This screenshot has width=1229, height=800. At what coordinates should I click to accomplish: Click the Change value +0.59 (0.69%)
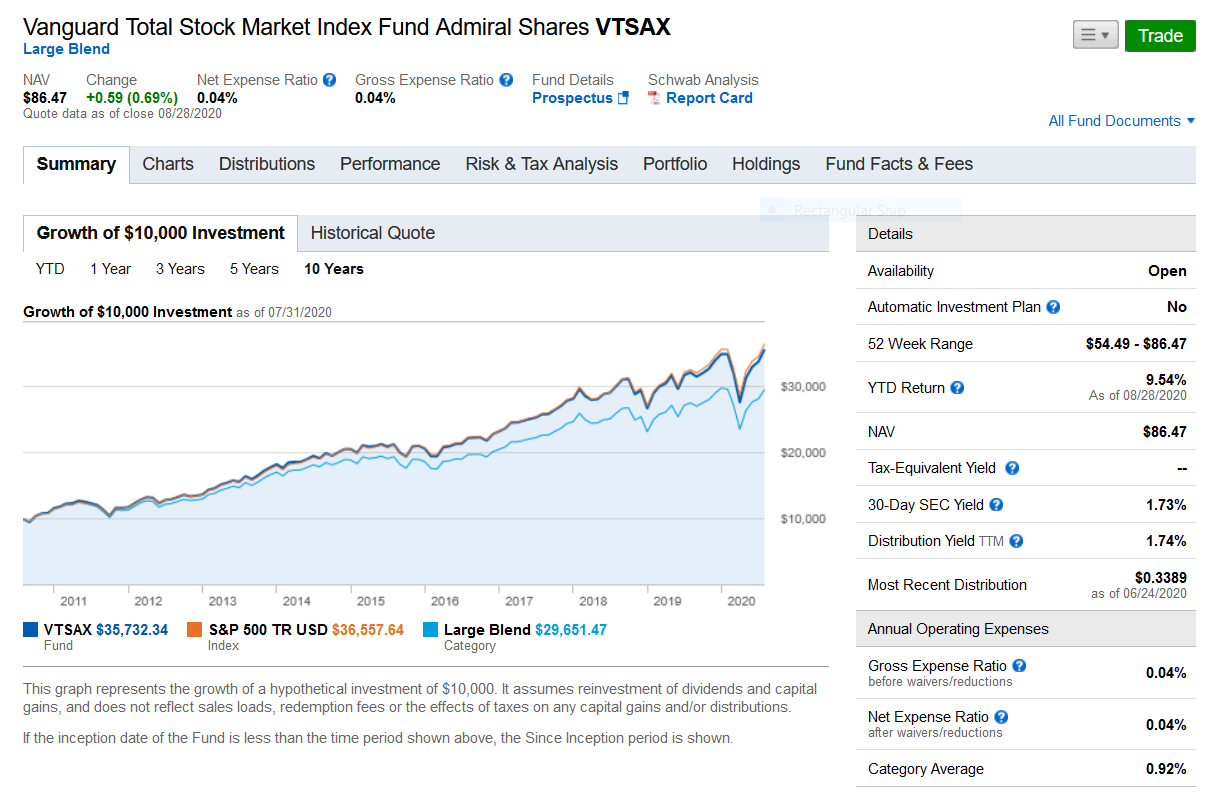pos(132,98)
